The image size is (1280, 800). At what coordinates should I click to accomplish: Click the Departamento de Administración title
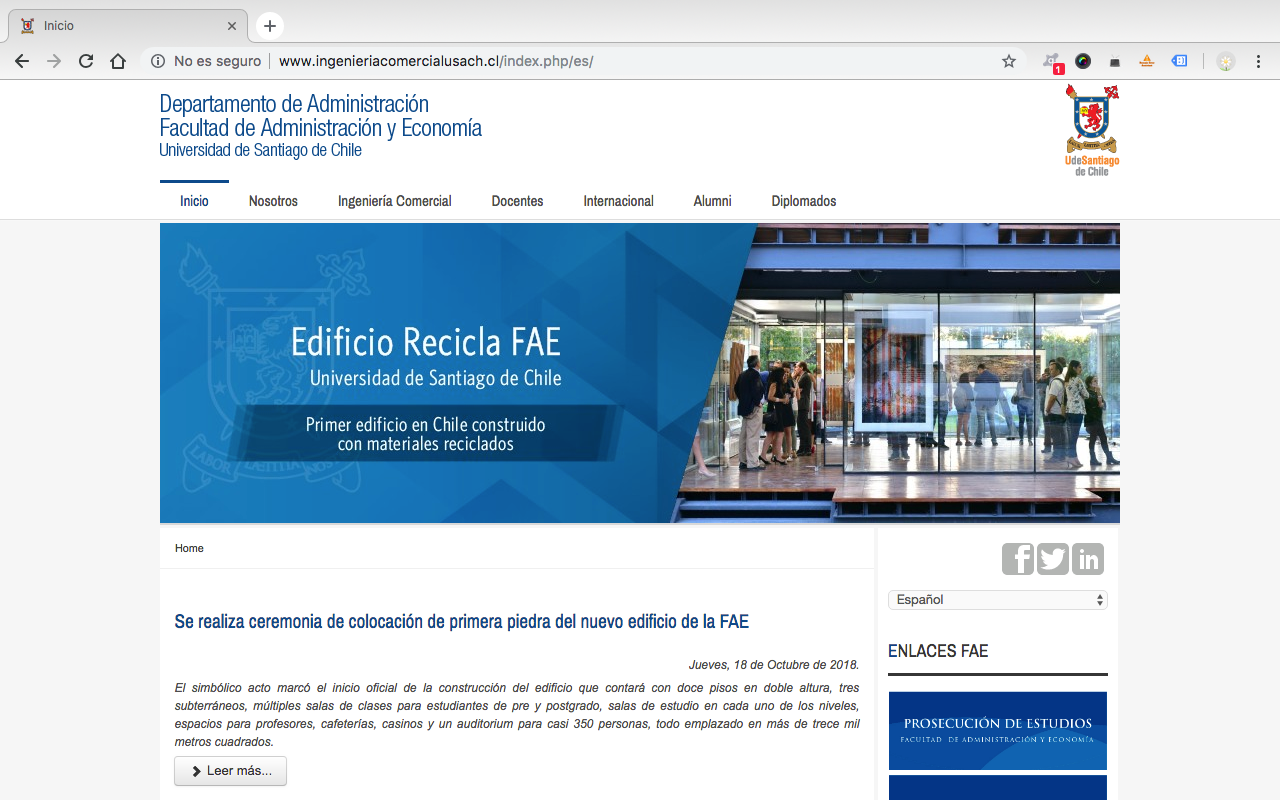[294, 104]
